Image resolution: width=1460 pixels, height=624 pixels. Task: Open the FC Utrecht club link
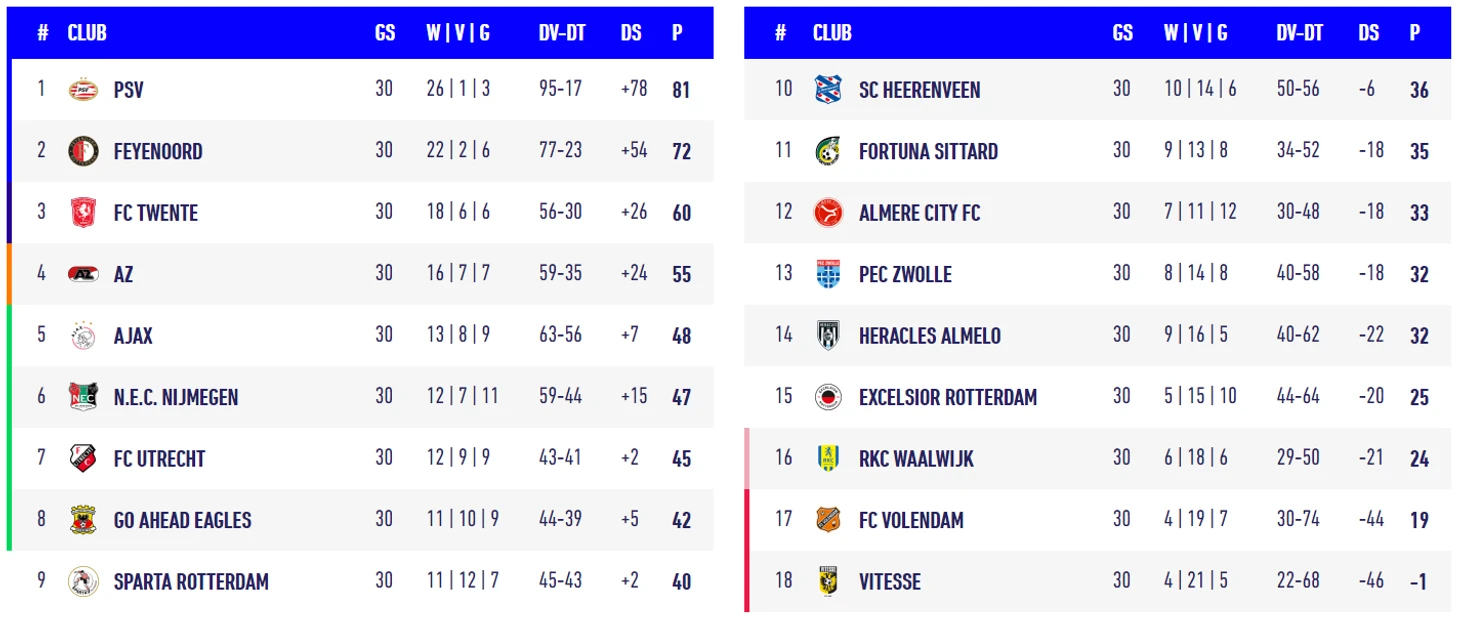tap(159, 459)
